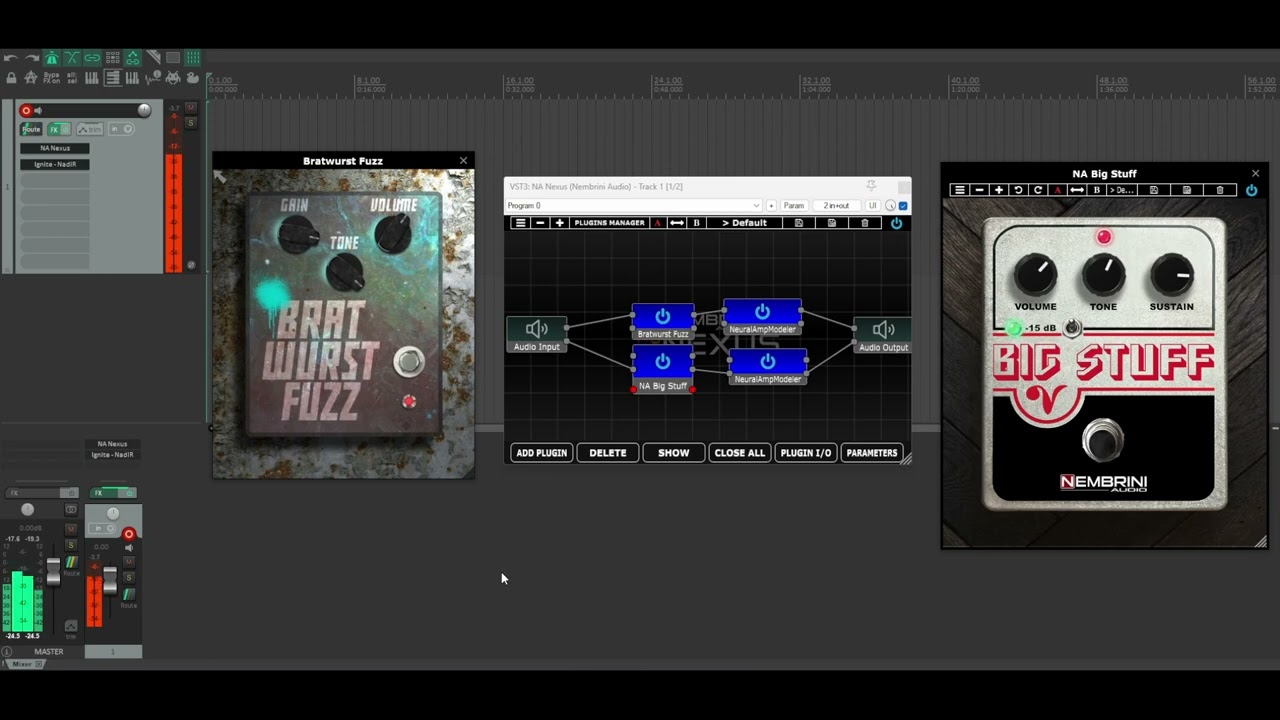Select state A in NA Nexus toolbar
The height and width of the screenshot is (720, 1280).
[658, 223]
